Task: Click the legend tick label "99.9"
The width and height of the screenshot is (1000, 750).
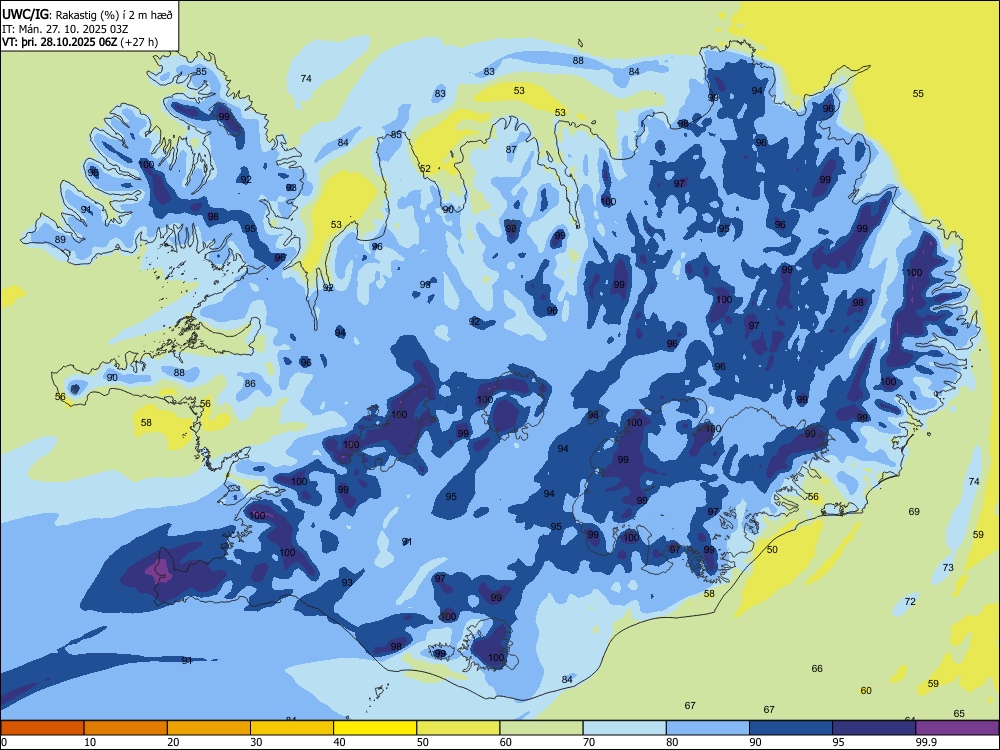Action: (x=926, y=742)
